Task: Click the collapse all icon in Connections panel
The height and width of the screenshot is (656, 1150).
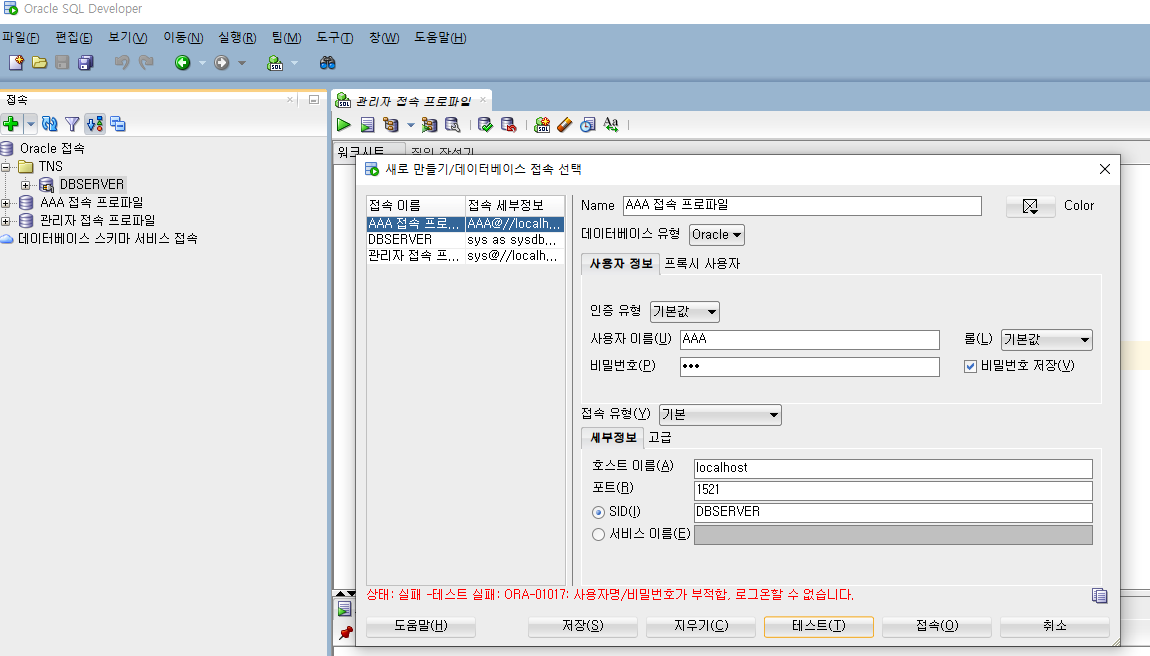Action: tap(117, 124)
